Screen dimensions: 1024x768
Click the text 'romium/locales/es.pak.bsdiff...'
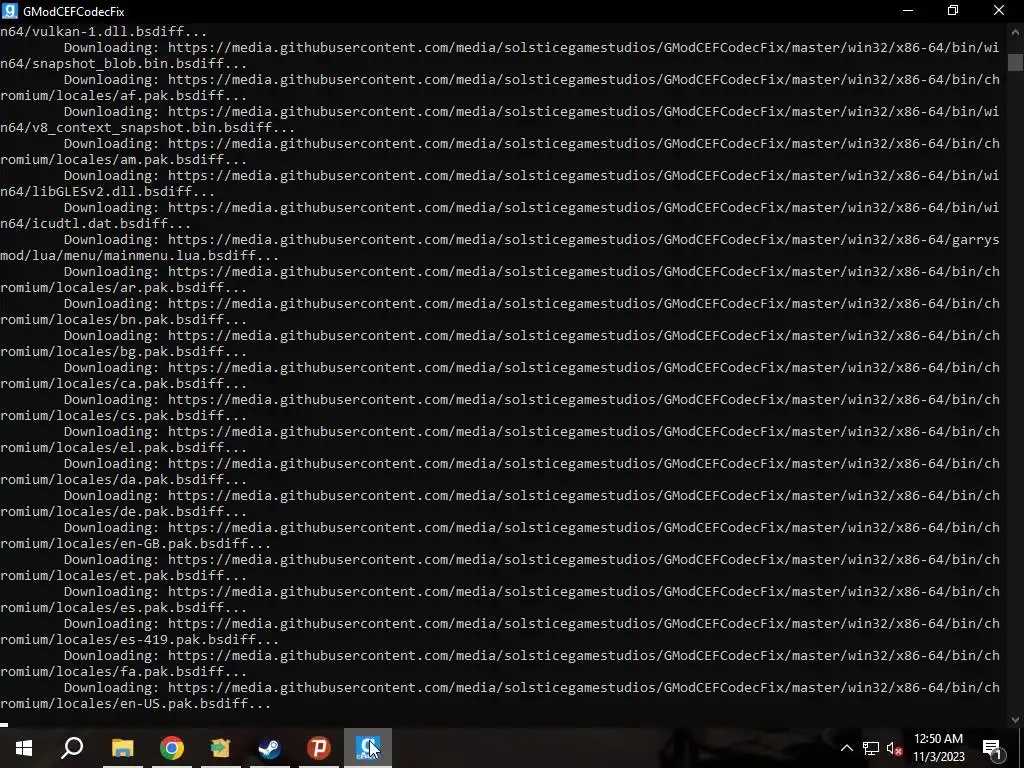[123, 607]
